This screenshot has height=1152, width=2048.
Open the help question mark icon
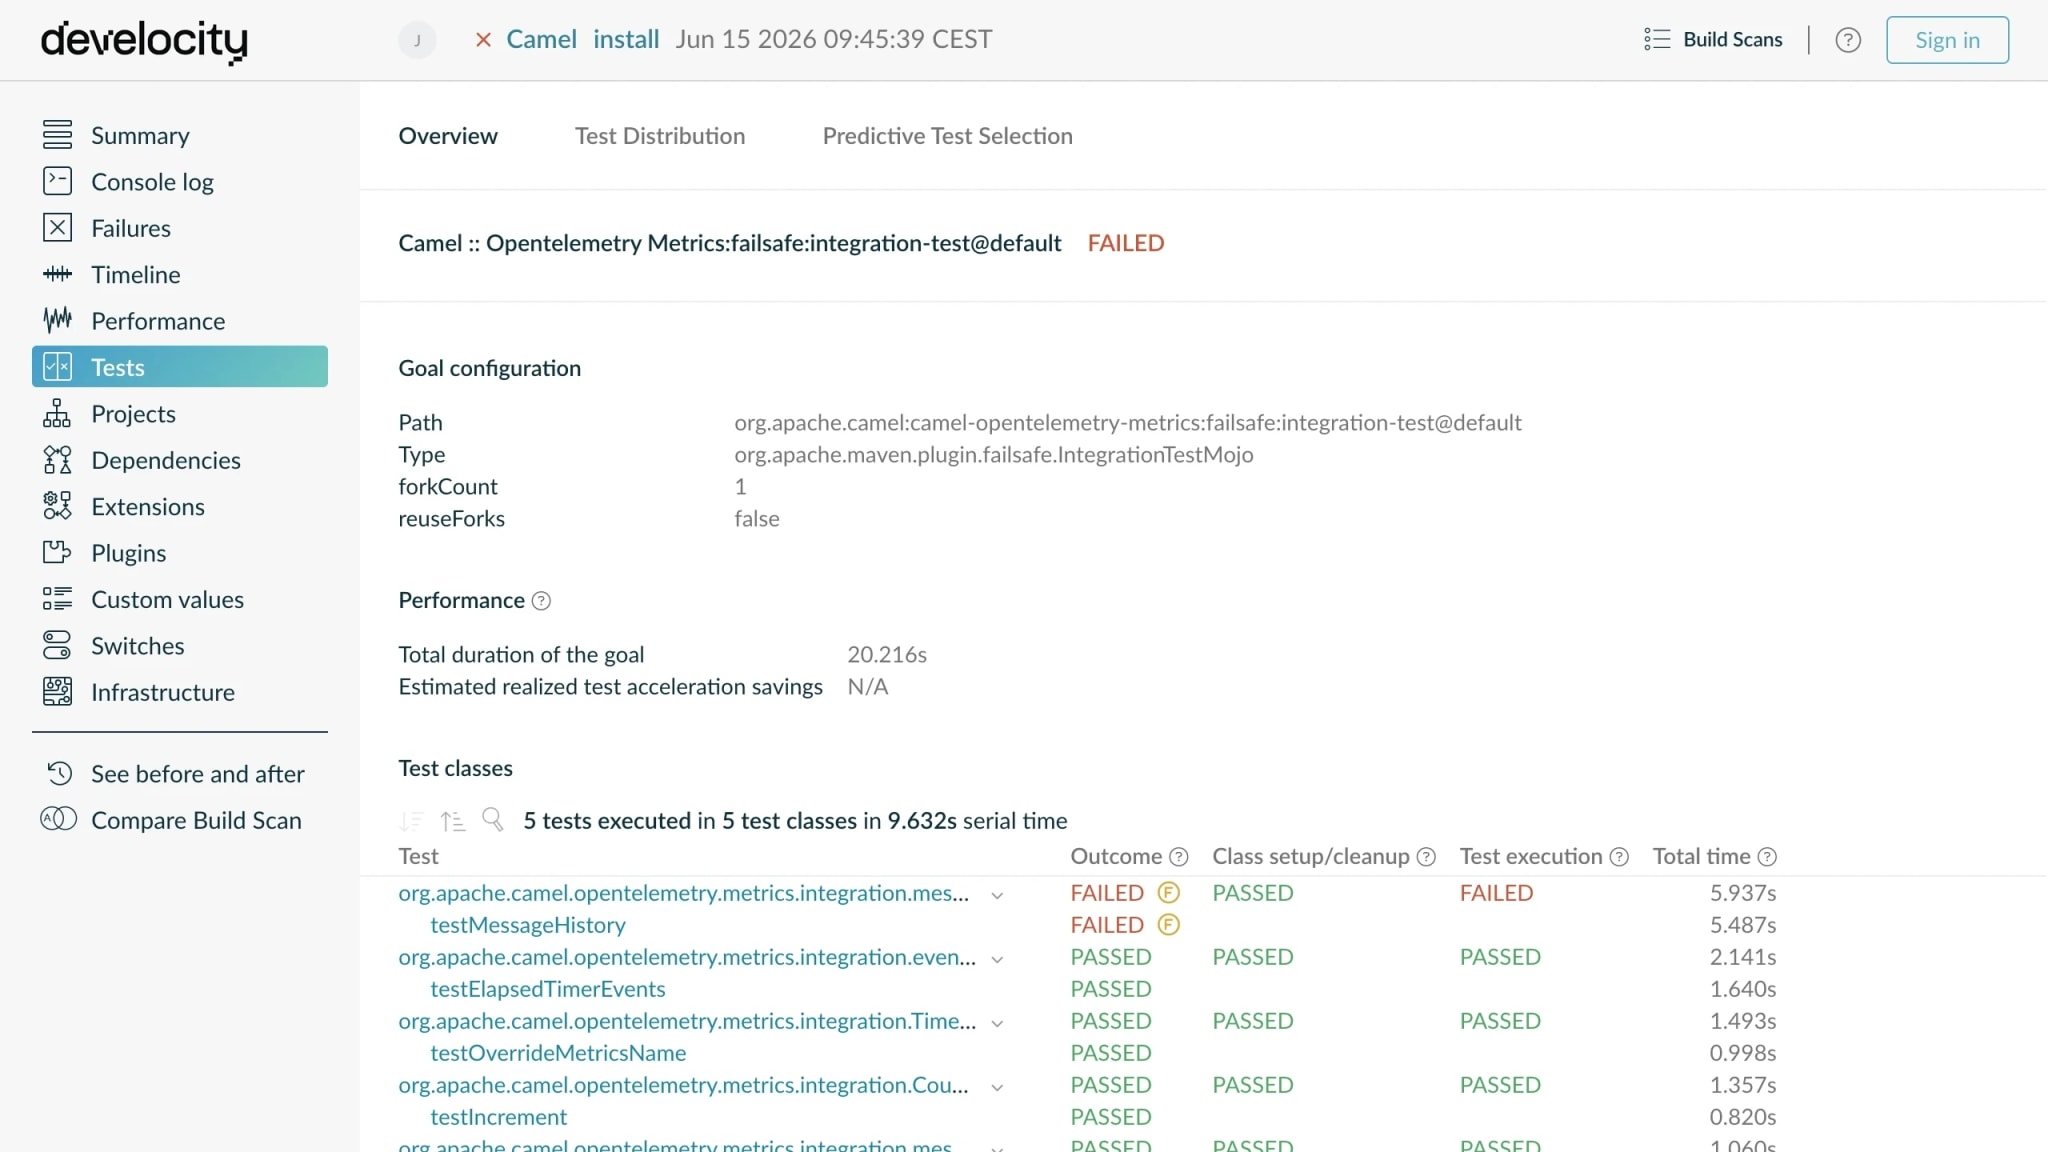[1848, 40]
